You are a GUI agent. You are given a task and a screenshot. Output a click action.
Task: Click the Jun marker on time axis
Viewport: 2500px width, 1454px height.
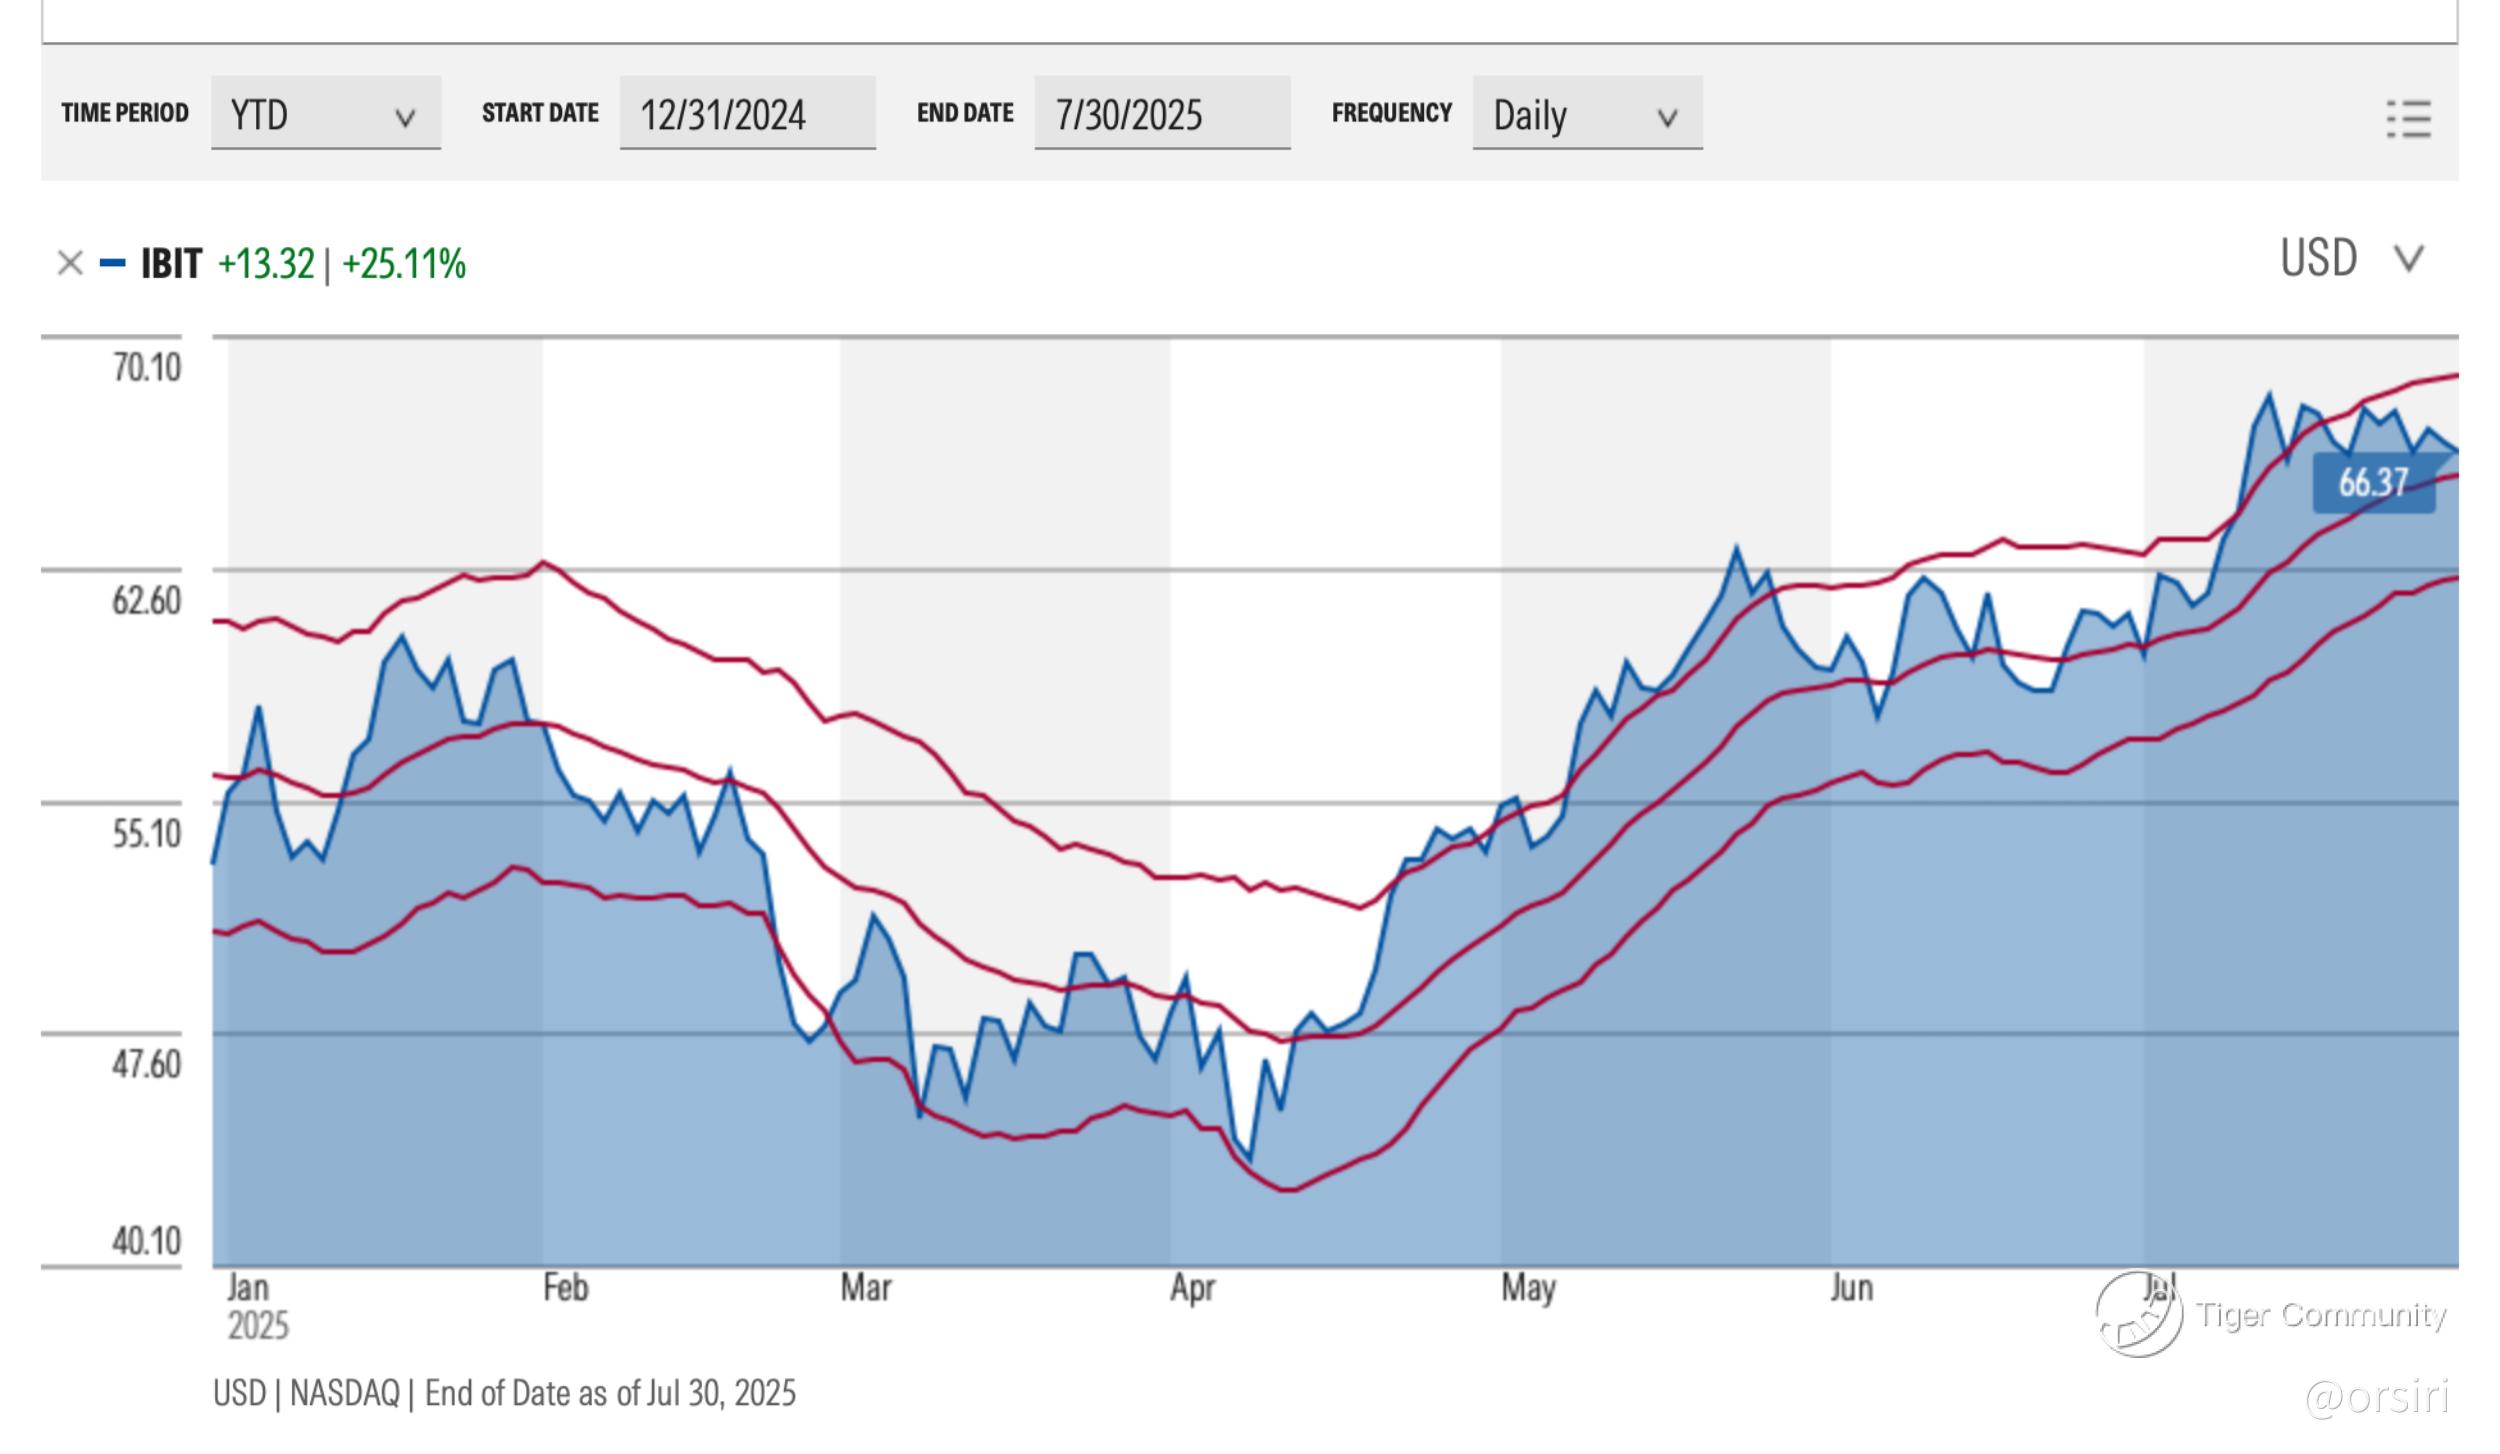click(x=1851, y=1288)
